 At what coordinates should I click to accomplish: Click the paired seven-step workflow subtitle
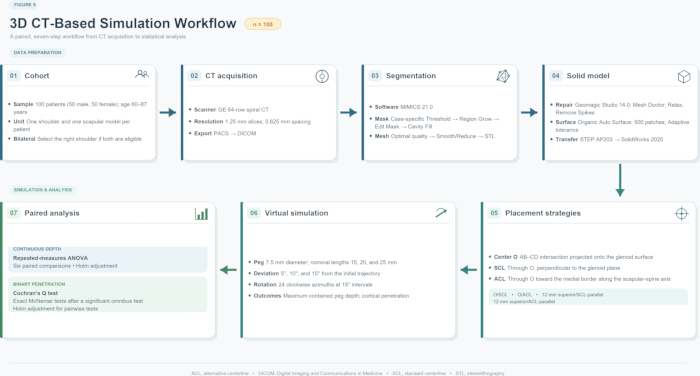(x=98, y=37)
